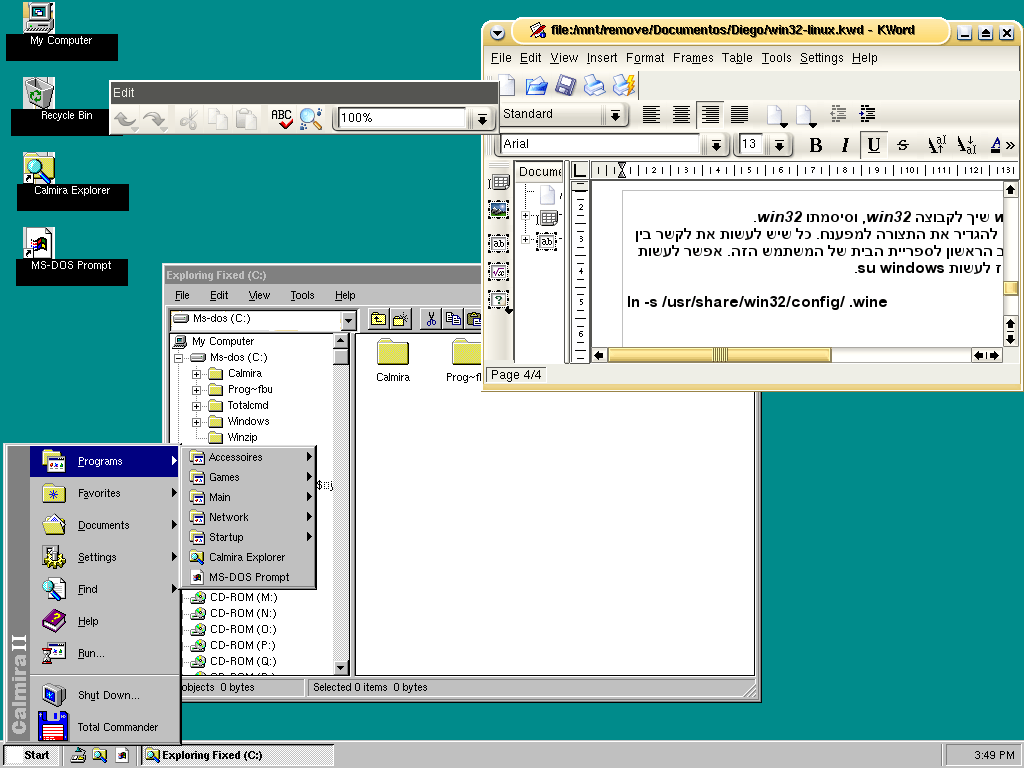The image size is (1024, 768).
Task: Click the Recycle Bin desktop icon
Action: [40, 93]
